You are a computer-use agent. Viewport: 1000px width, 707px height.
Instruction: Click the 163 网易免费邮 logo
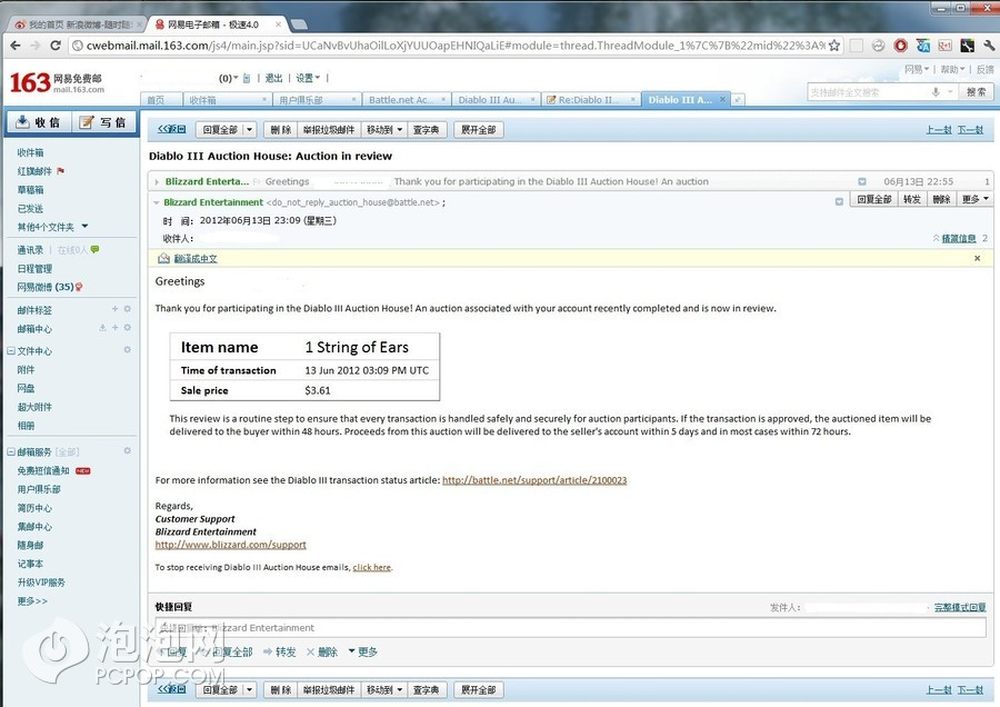56,82
